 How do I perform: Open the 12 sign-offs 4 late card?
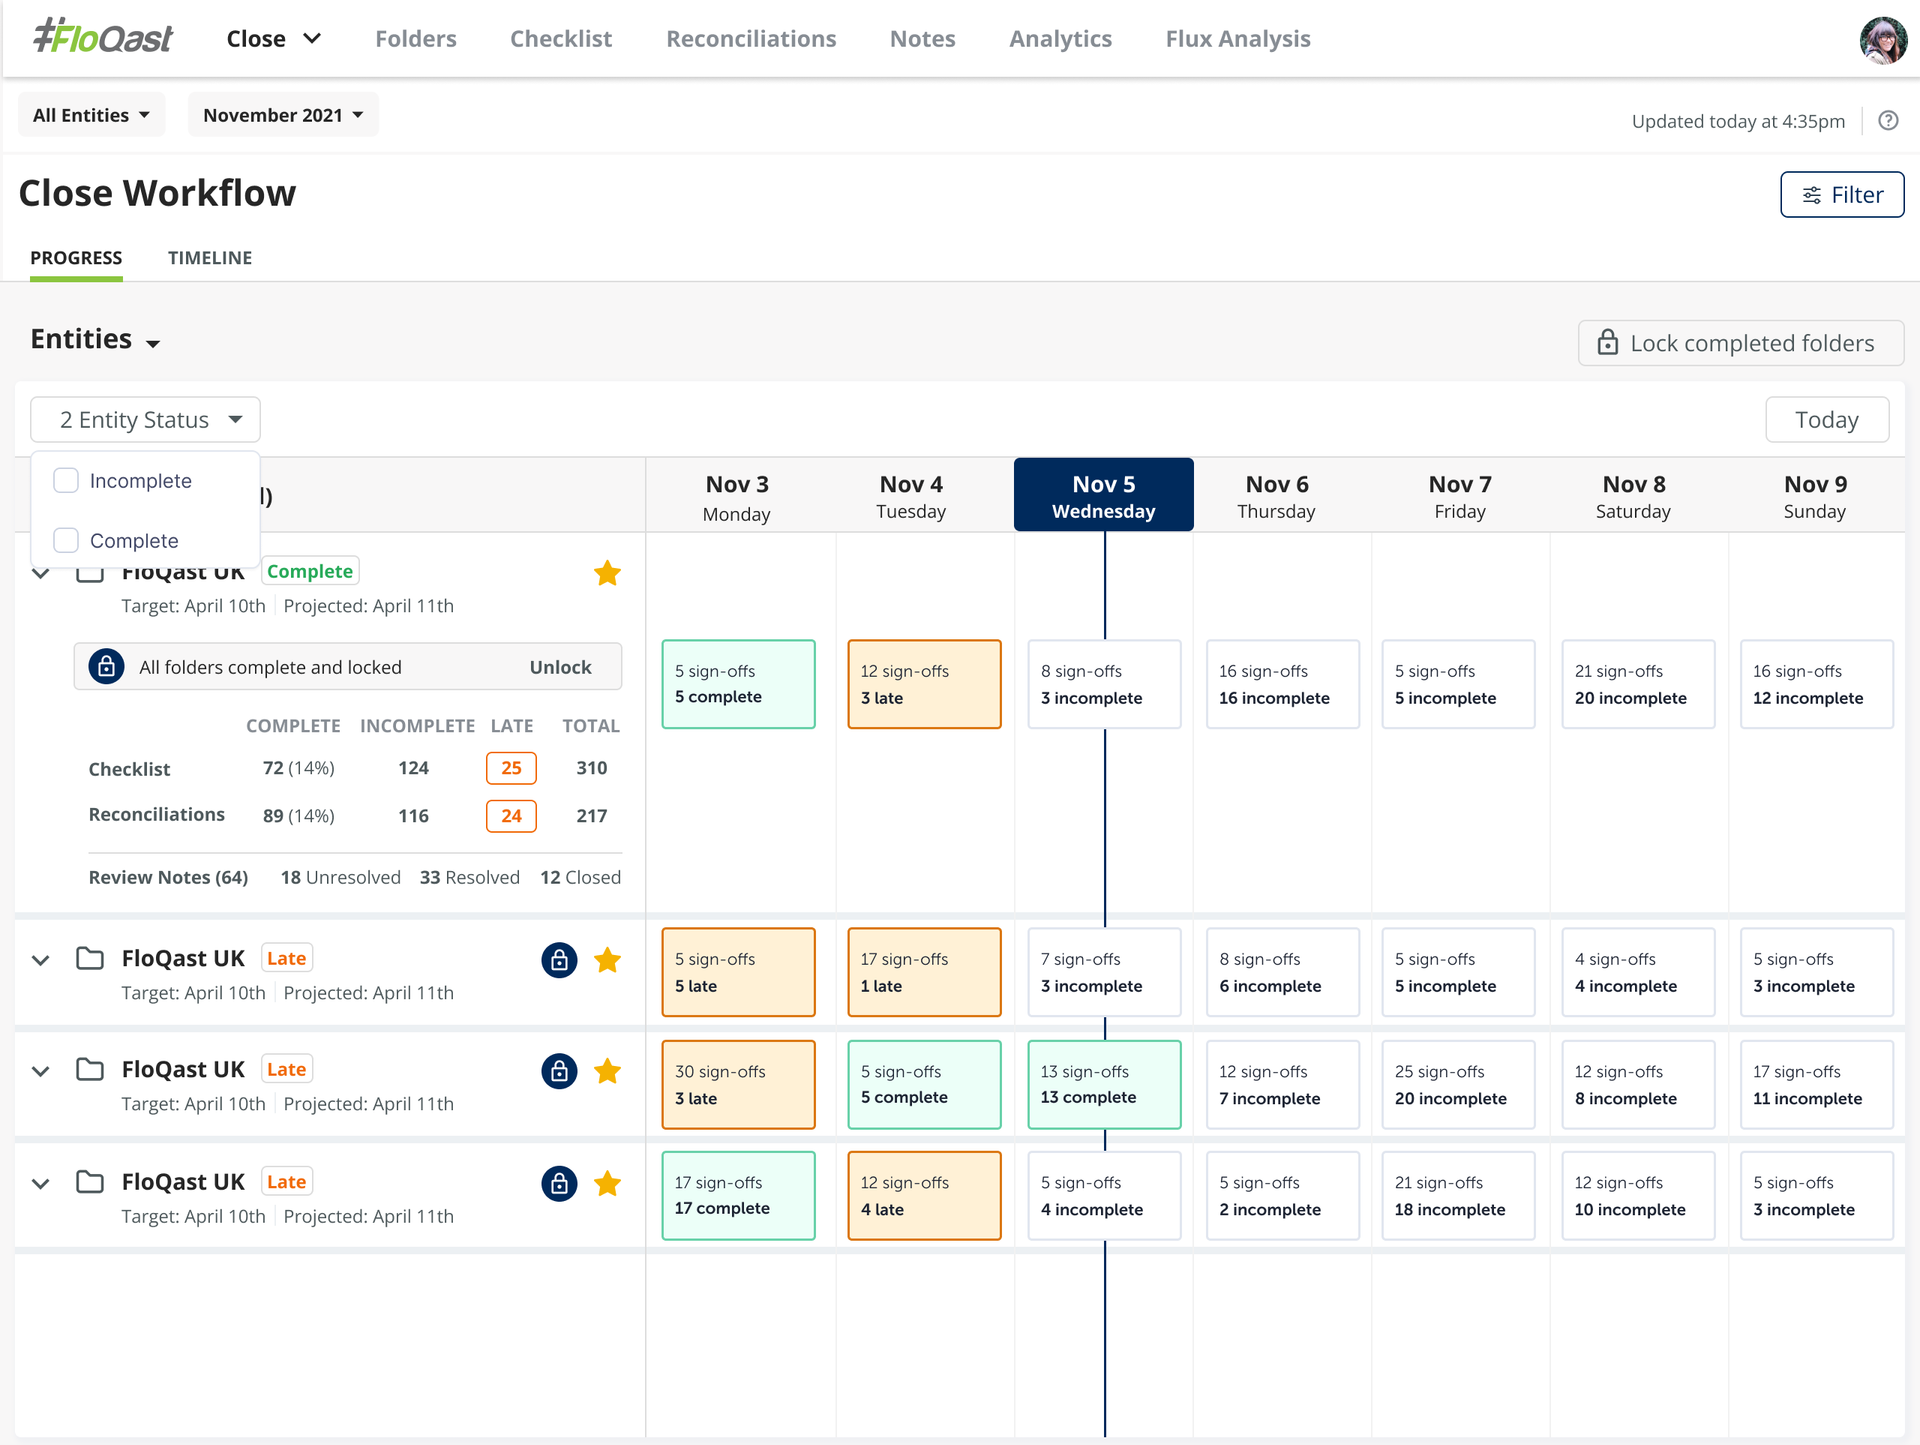point(924,1196)
